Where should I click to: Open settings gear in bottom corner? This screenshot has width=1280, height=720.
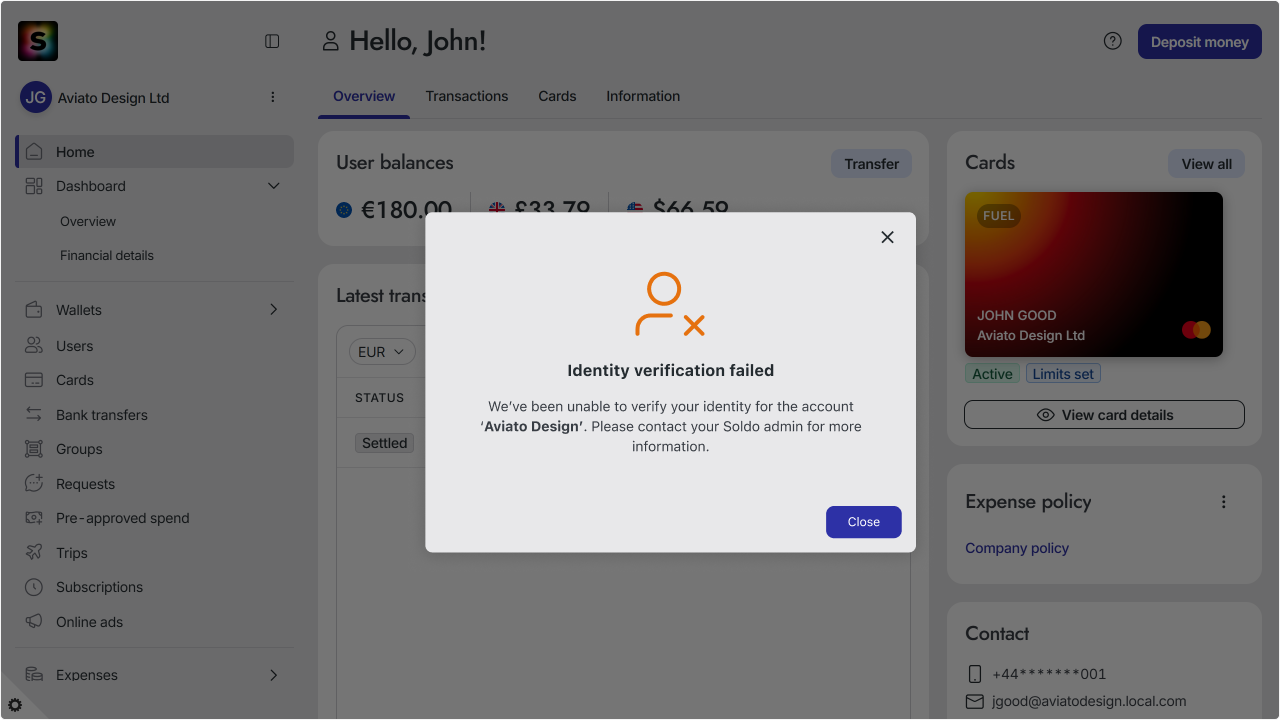click(x=15, y=705)
